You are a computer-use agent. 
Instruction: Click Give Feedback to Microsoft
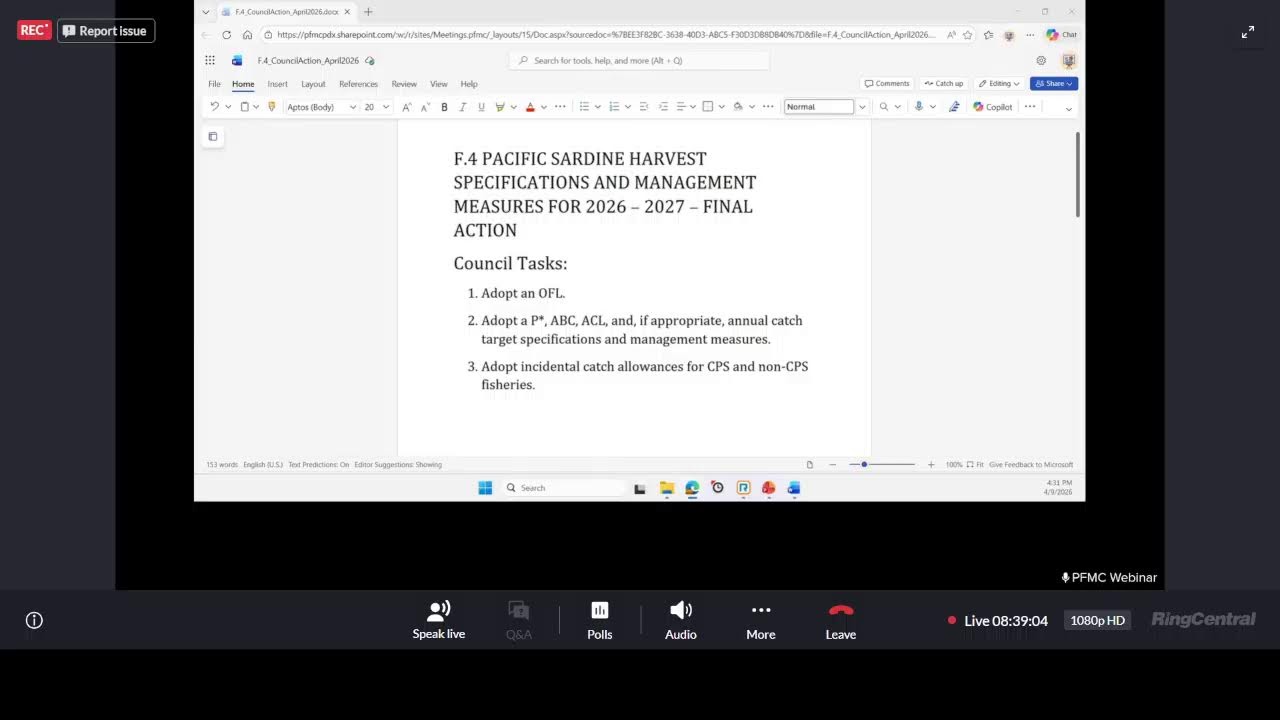[1031, 464]
